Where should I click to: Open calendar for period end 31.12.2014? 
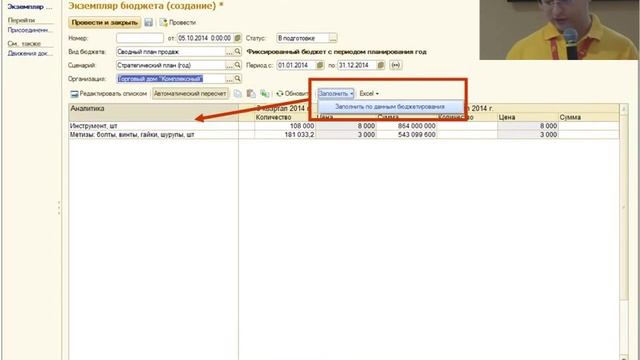[x=380, y=65]
